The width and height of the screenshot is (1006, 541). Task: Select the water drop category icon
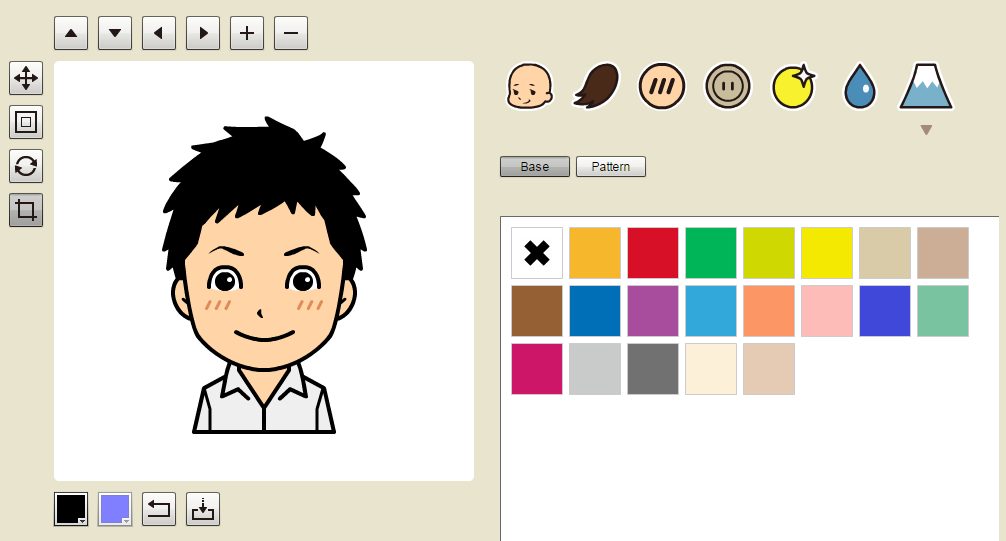tap(859, 87)
